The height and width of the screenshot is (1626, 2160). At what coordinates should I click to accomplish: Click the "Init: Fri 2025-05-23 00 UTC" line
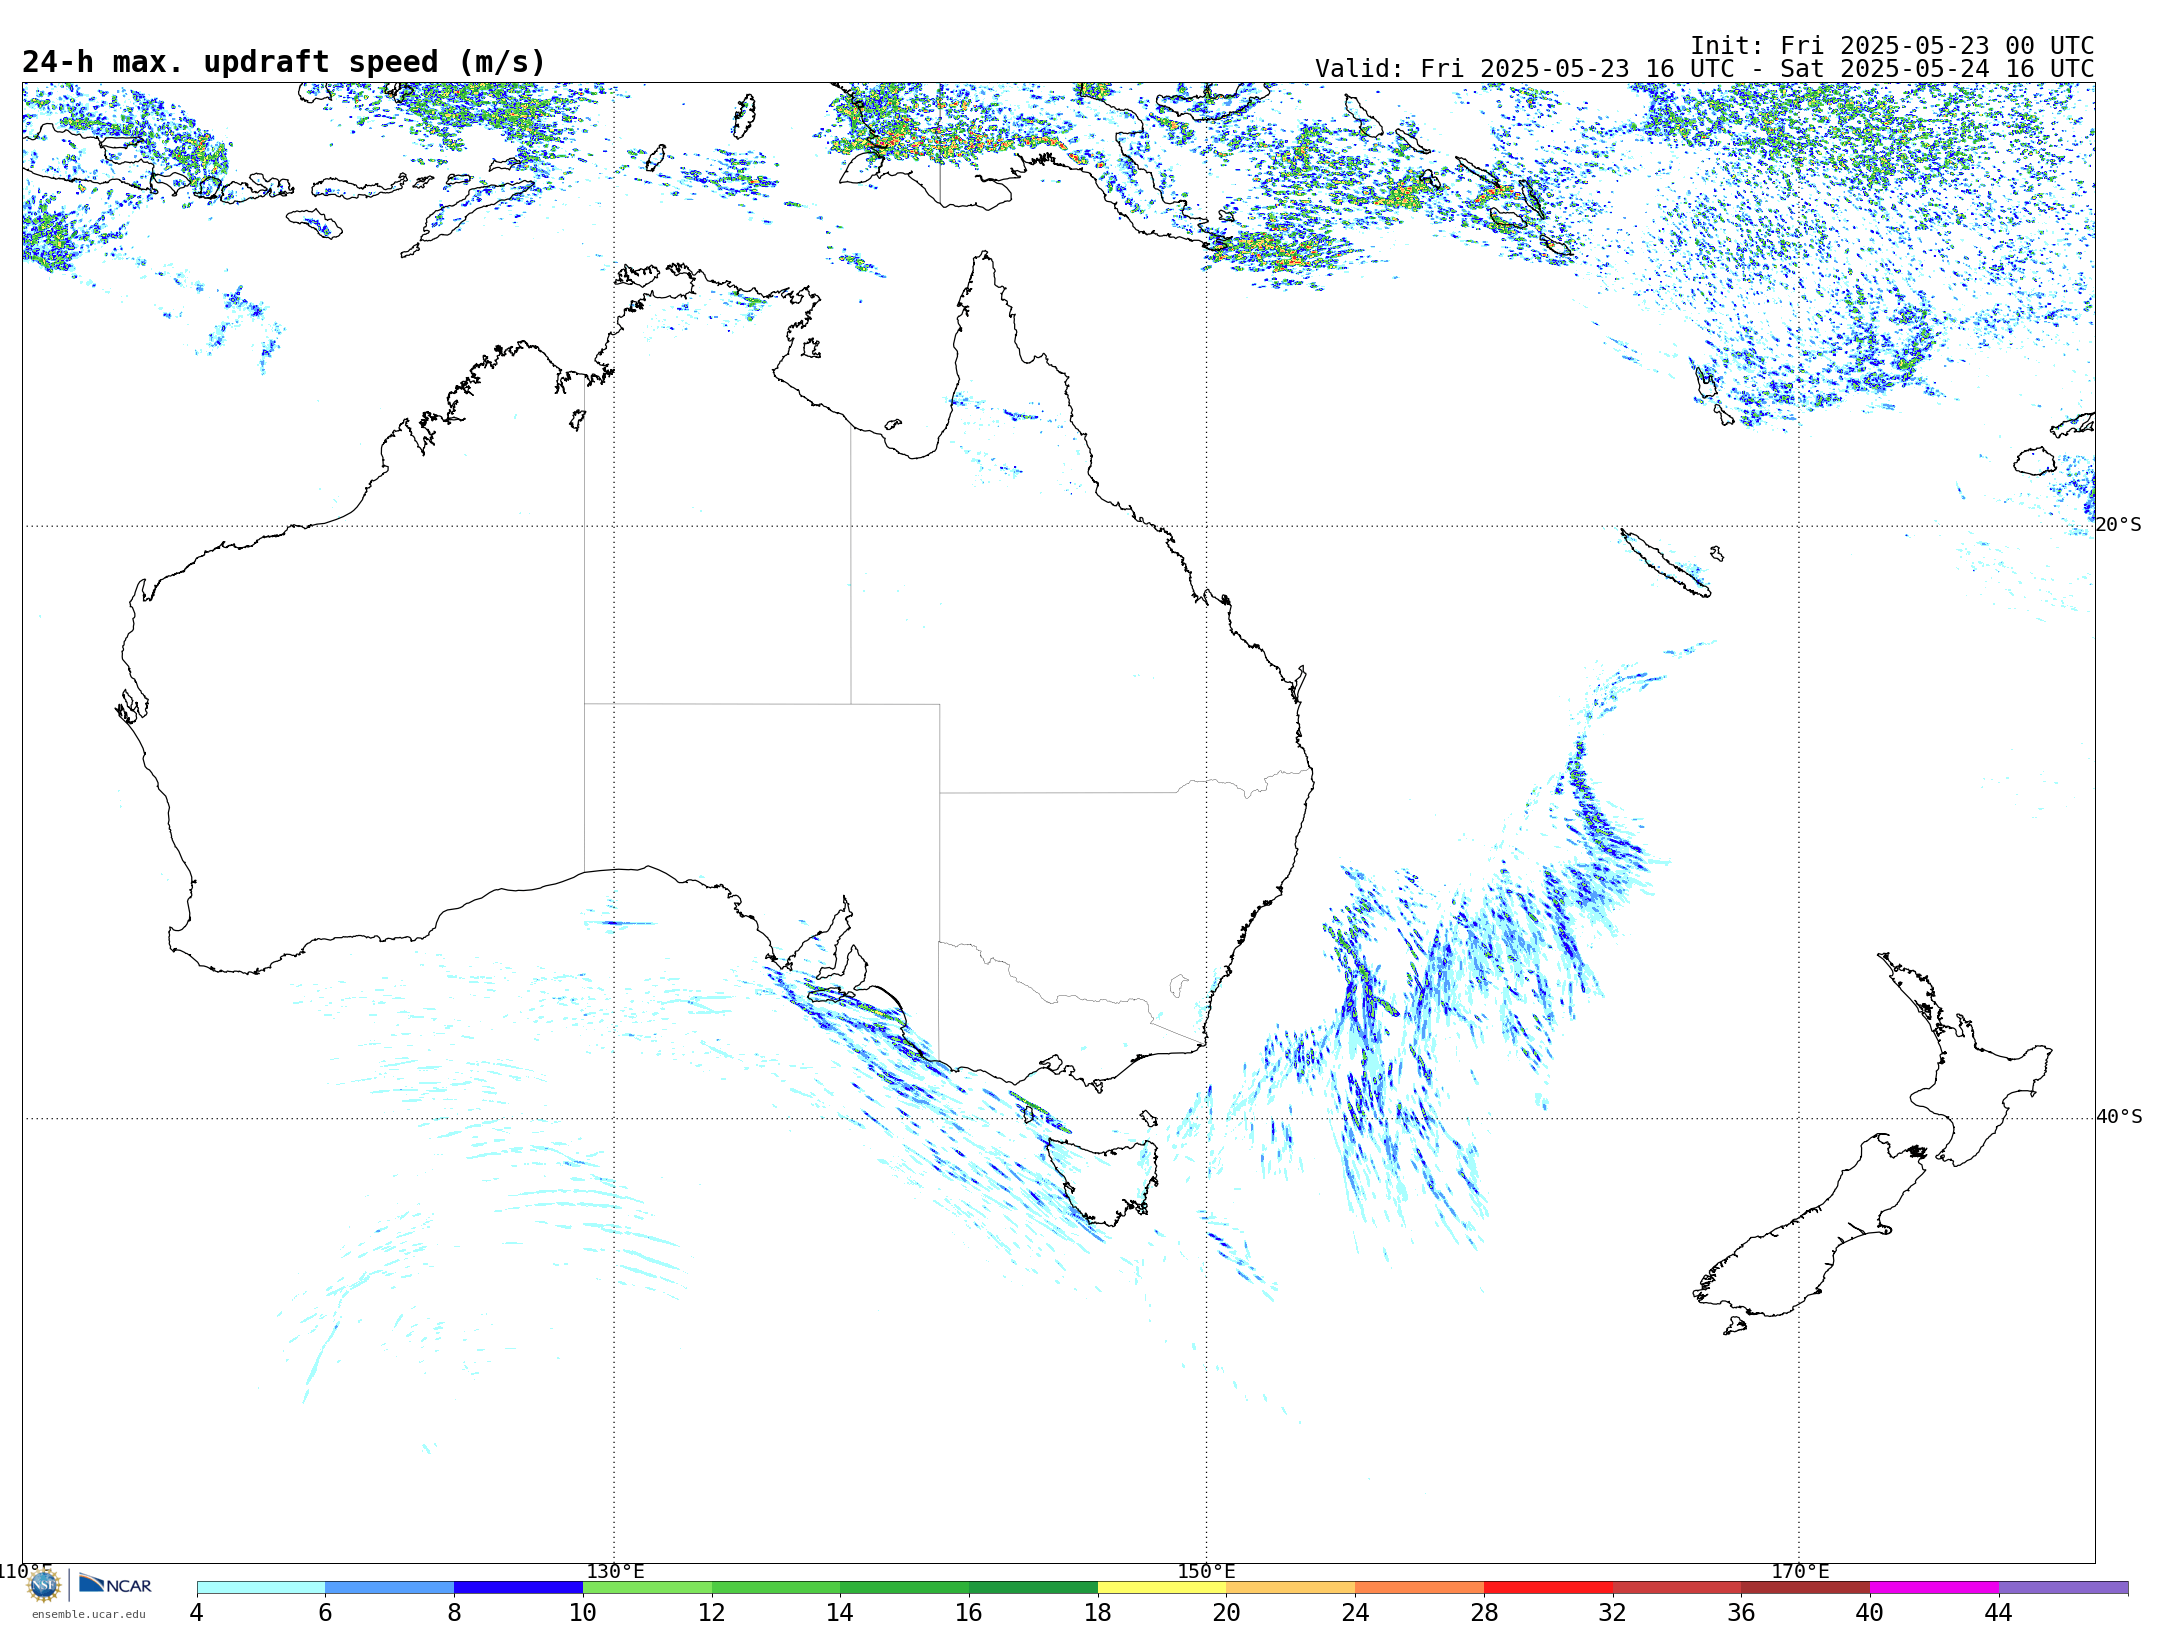1892,46
